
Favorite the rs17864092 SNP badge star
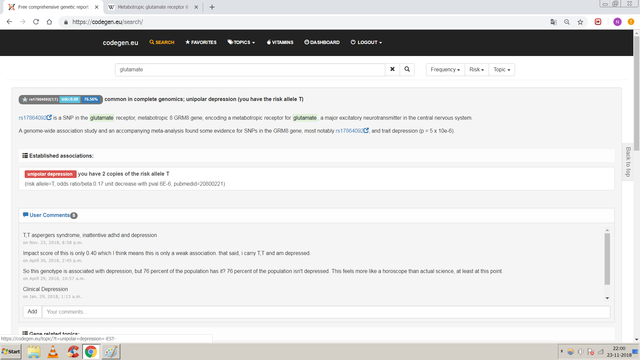click(x=24, y=99)
